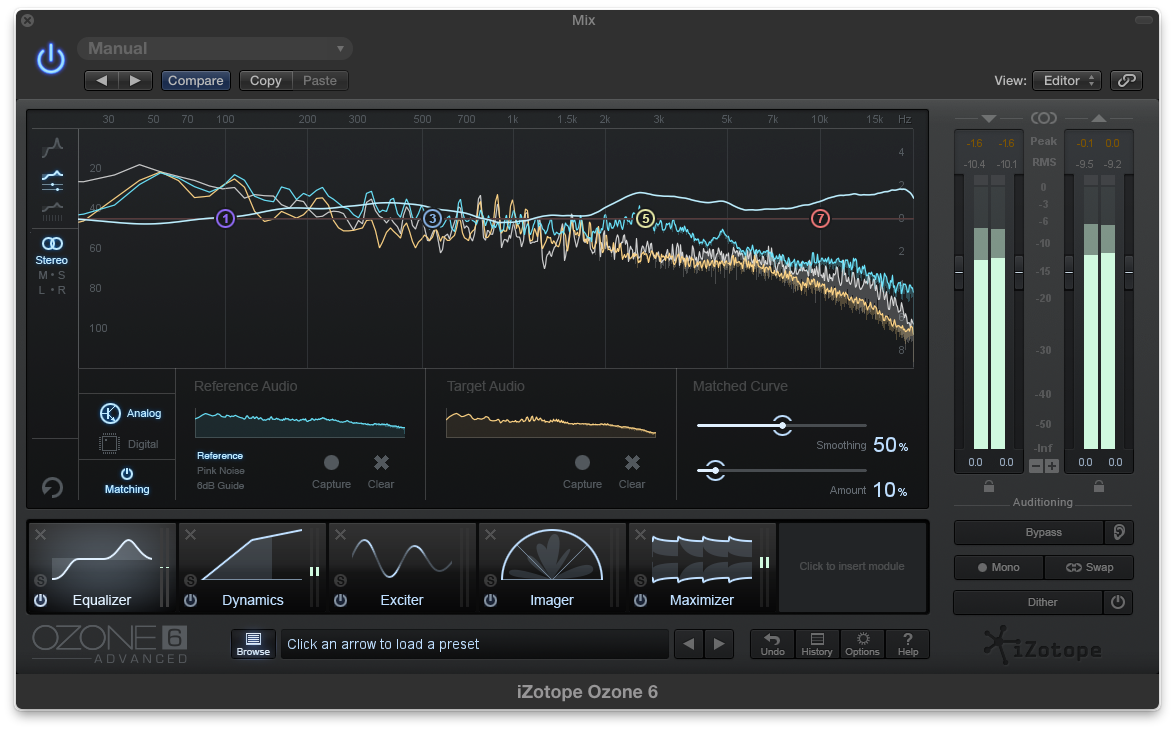Remove the Equalizer module with X

pyautogui.click(x=40, y=535)
